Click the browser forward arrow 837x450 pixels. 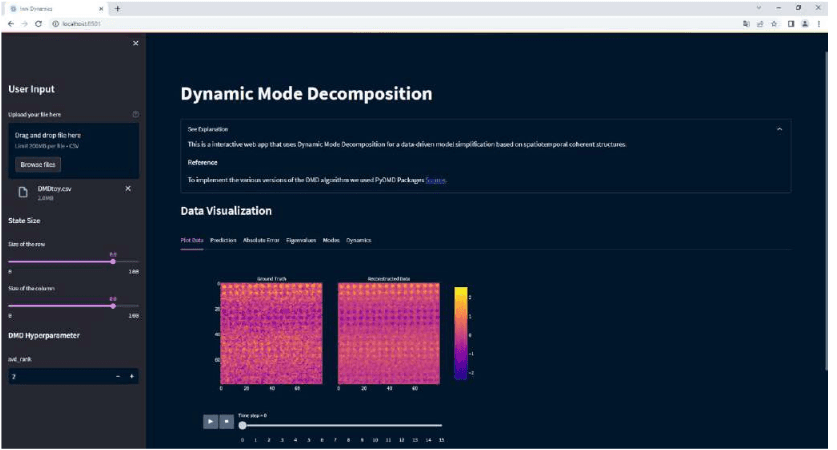tap(25, 23)
